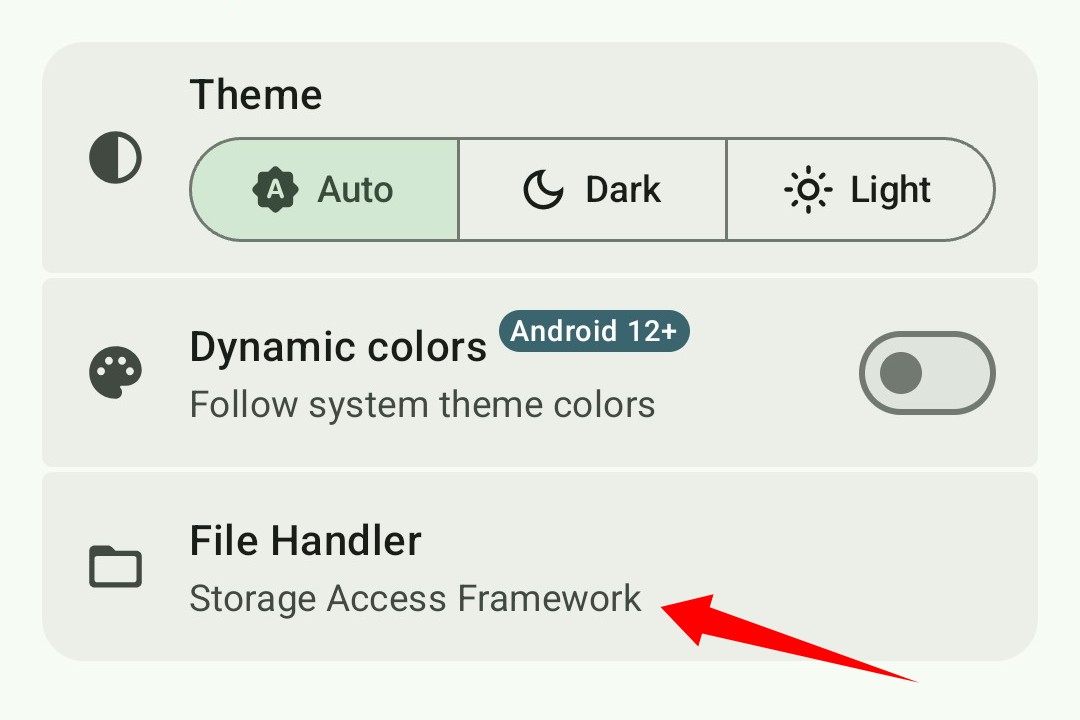Click the folder icon beside File Handler
Image resolution: width=1080 pixels, height=720 pixels.
(x=116, y=567)
